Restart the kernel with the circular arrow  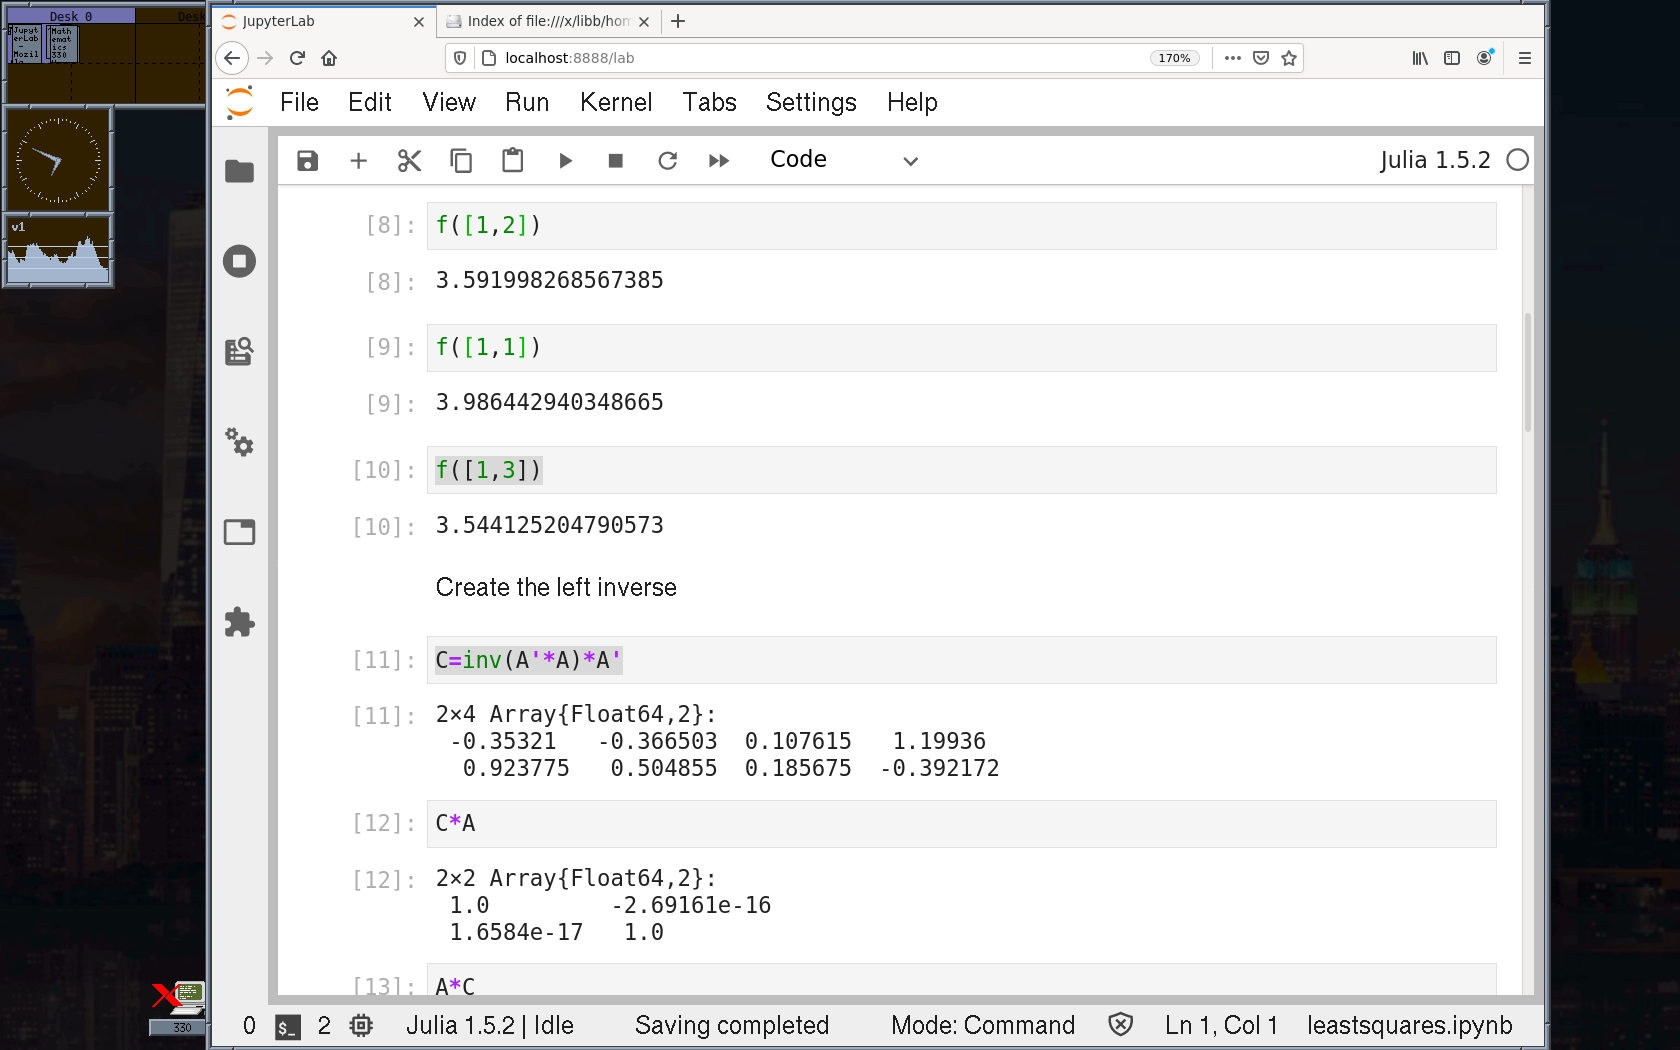[667, 161]
